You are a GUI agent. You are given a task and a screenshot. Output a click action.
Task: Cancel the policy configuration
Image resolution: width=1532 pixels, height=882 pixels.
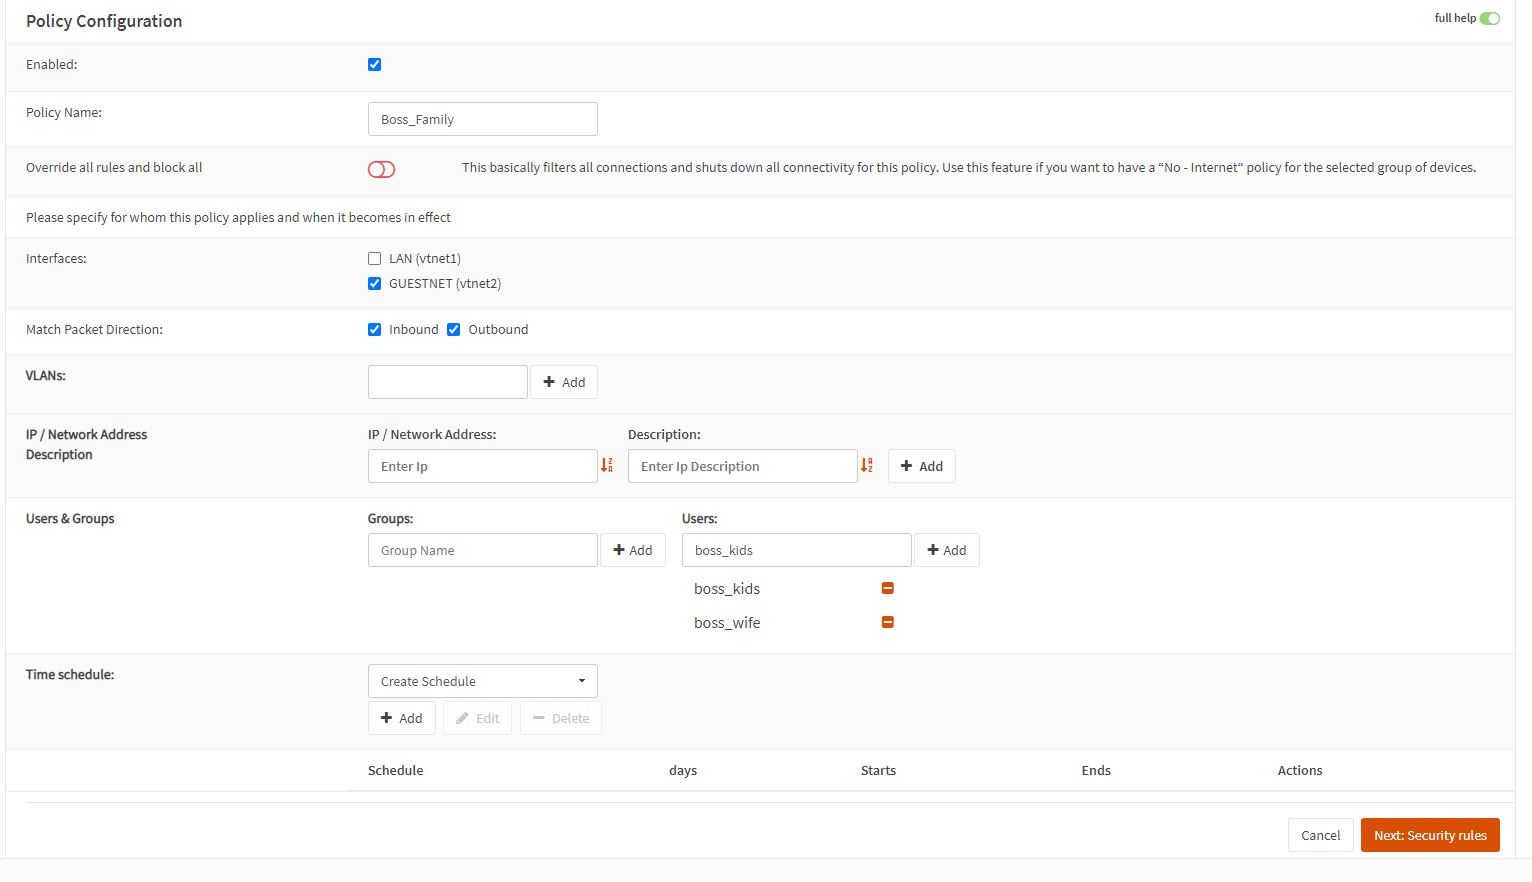click(x=1320, y=835)
